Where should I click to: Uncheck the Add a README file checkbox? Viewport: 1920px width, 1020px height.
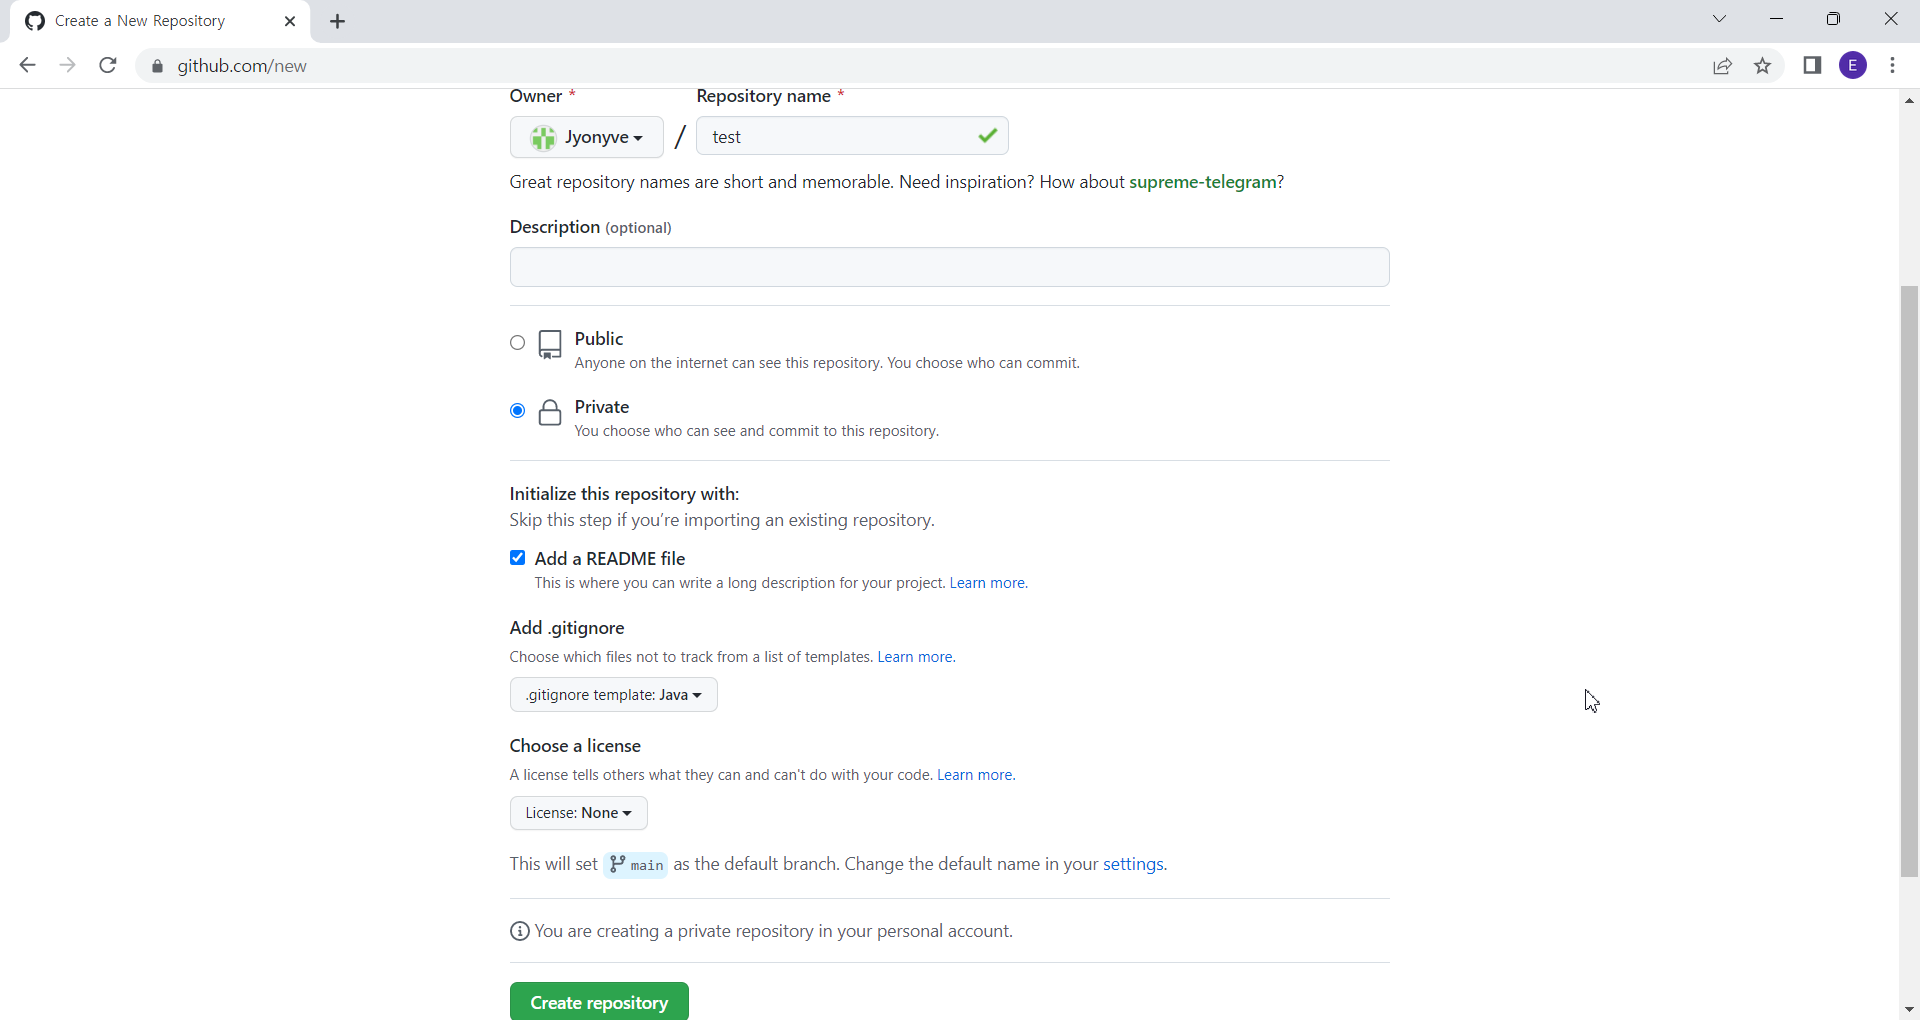[517, 558]
